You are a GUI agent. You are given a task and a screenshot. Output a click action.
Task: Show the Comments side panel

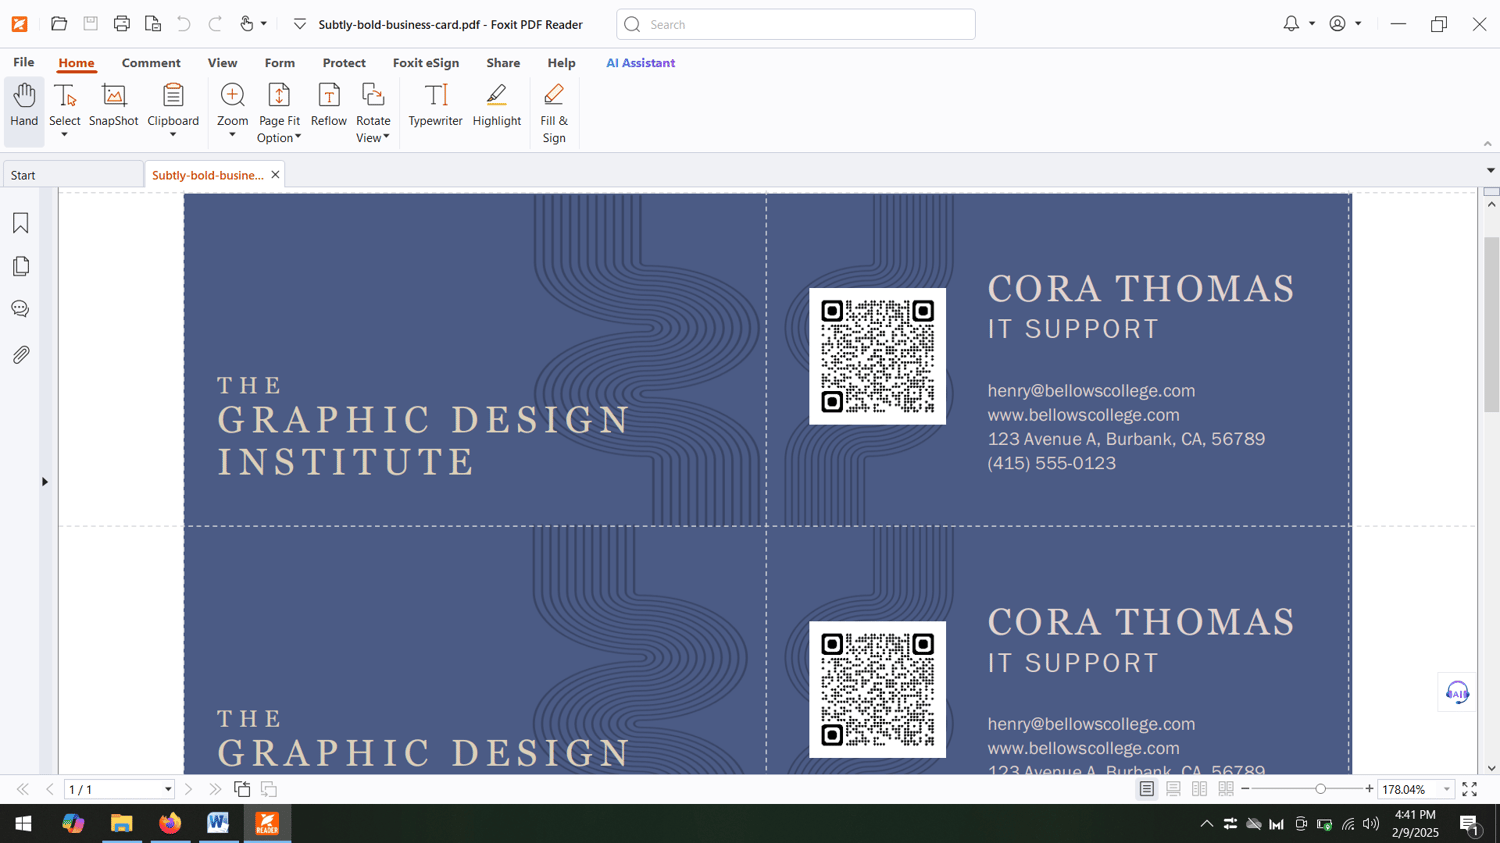(21, 309)
